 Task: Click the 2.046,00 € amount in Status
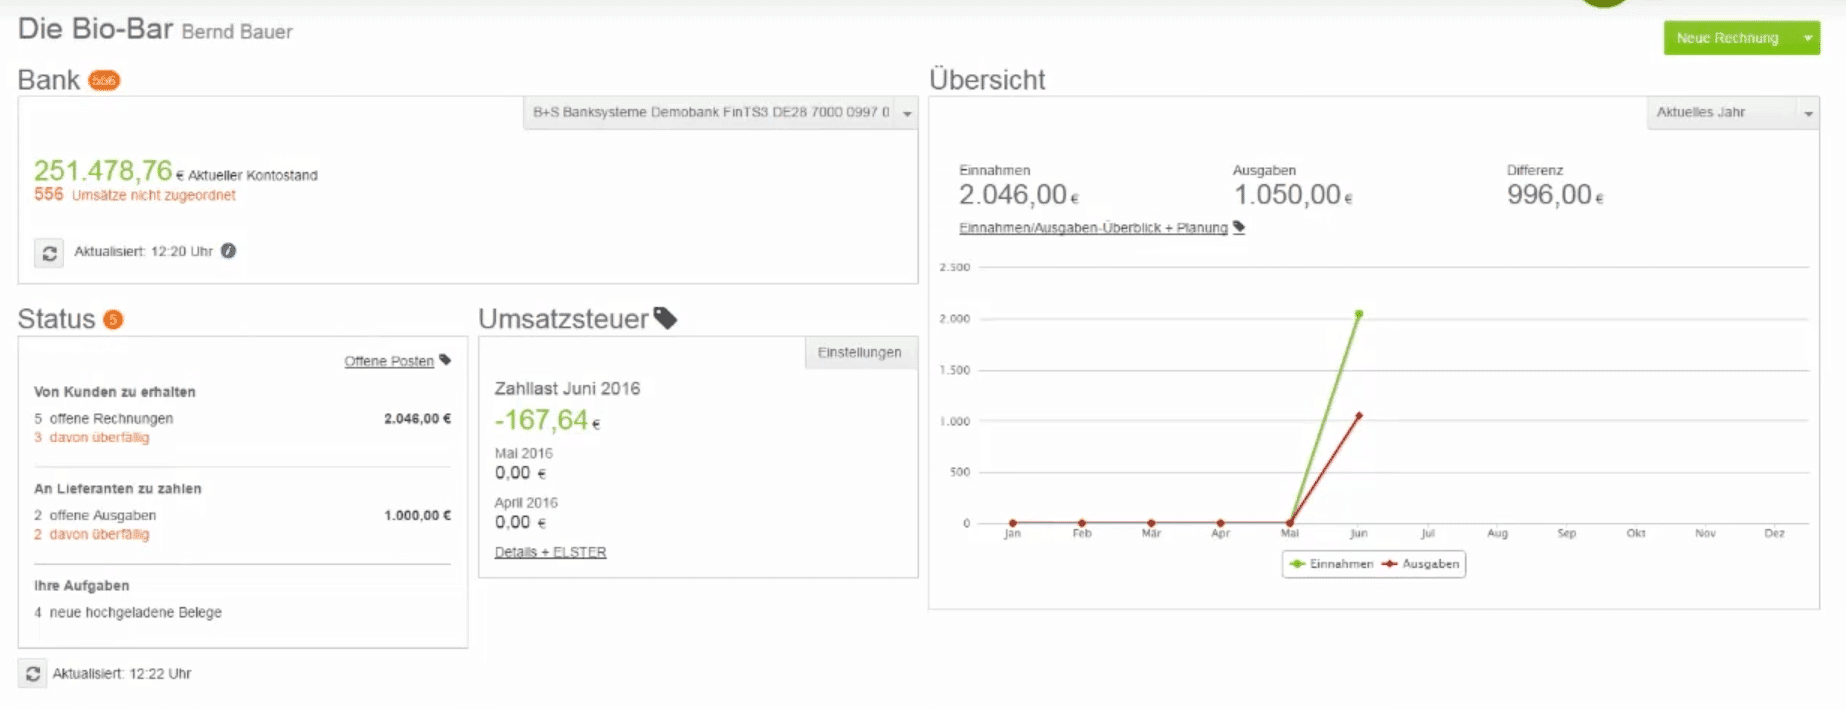pyautogui.click(x=418, y=419)
